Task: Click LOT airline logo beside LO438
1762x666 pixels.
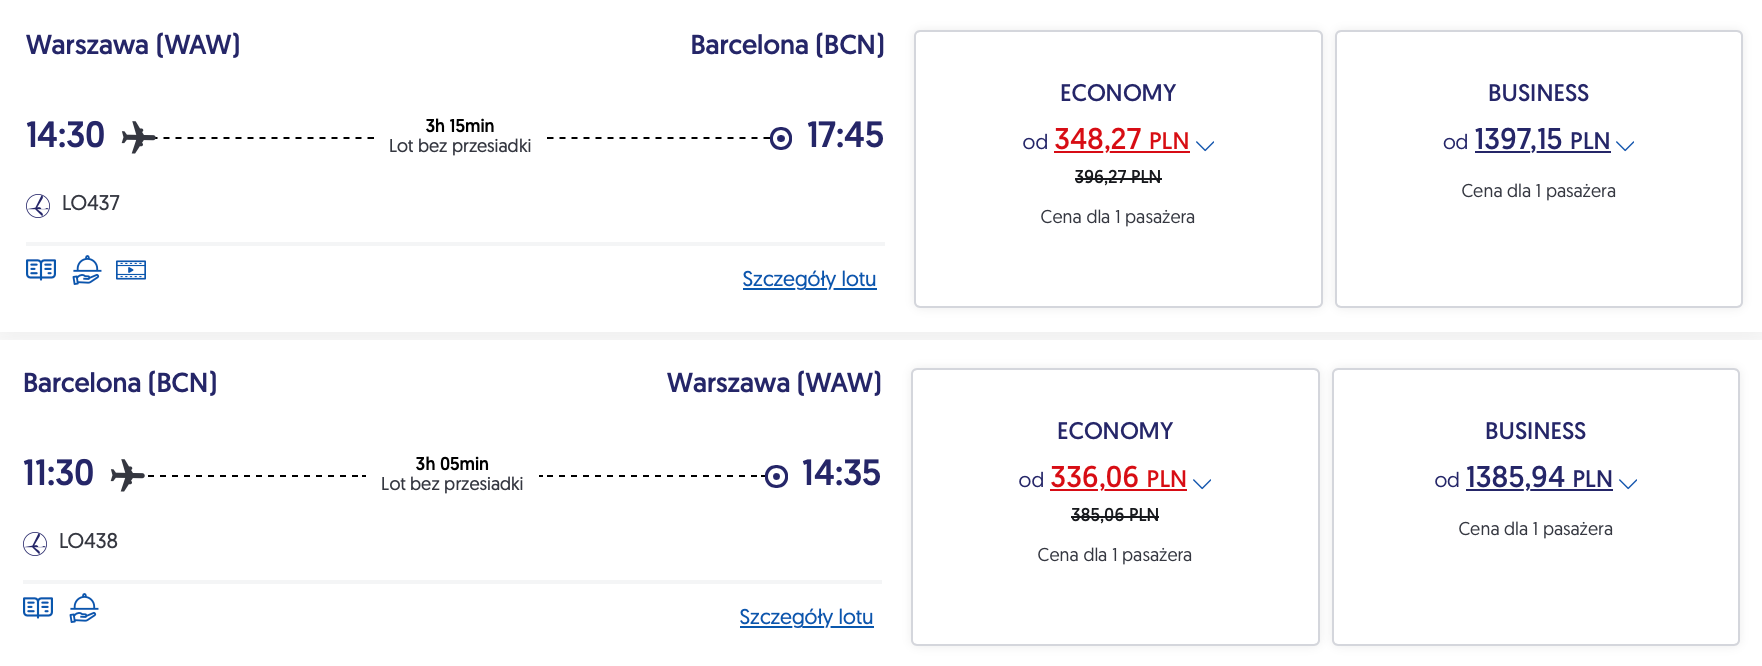Action: 35,544
